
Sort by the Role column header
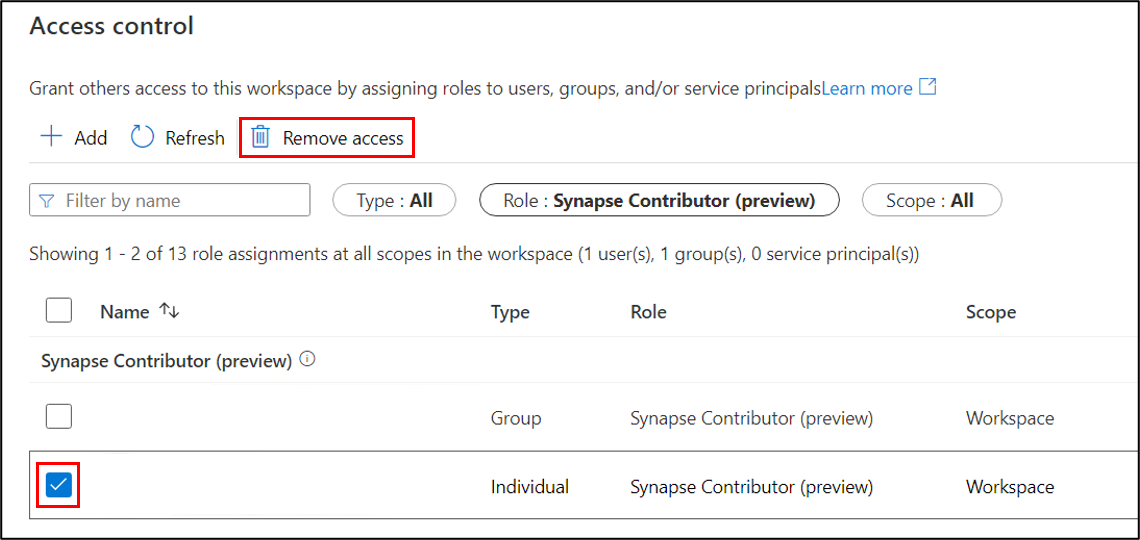click(648, 312)
